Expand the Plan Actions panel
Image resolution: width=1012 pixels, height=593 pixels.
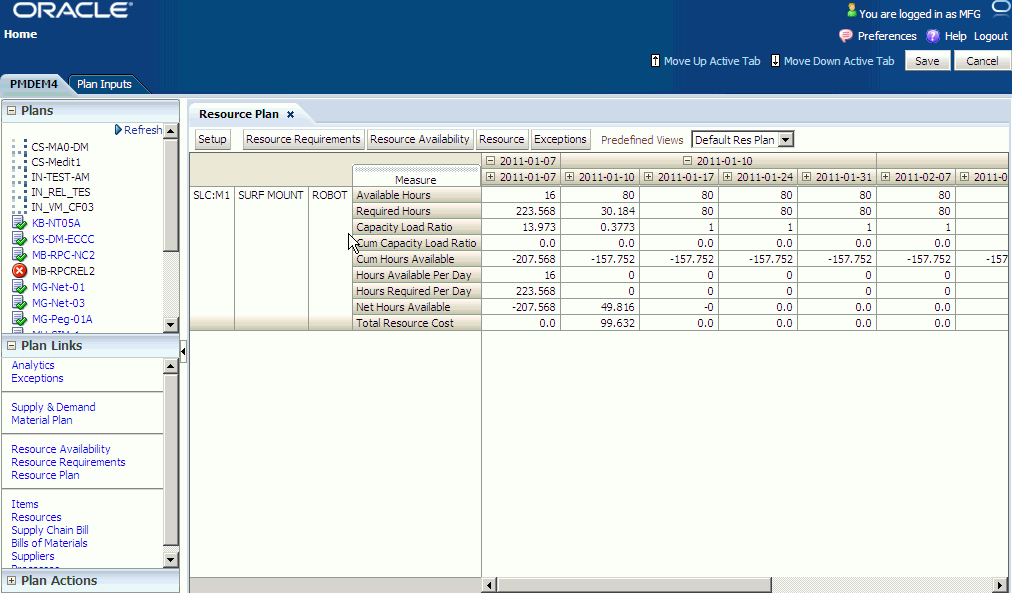11,581
